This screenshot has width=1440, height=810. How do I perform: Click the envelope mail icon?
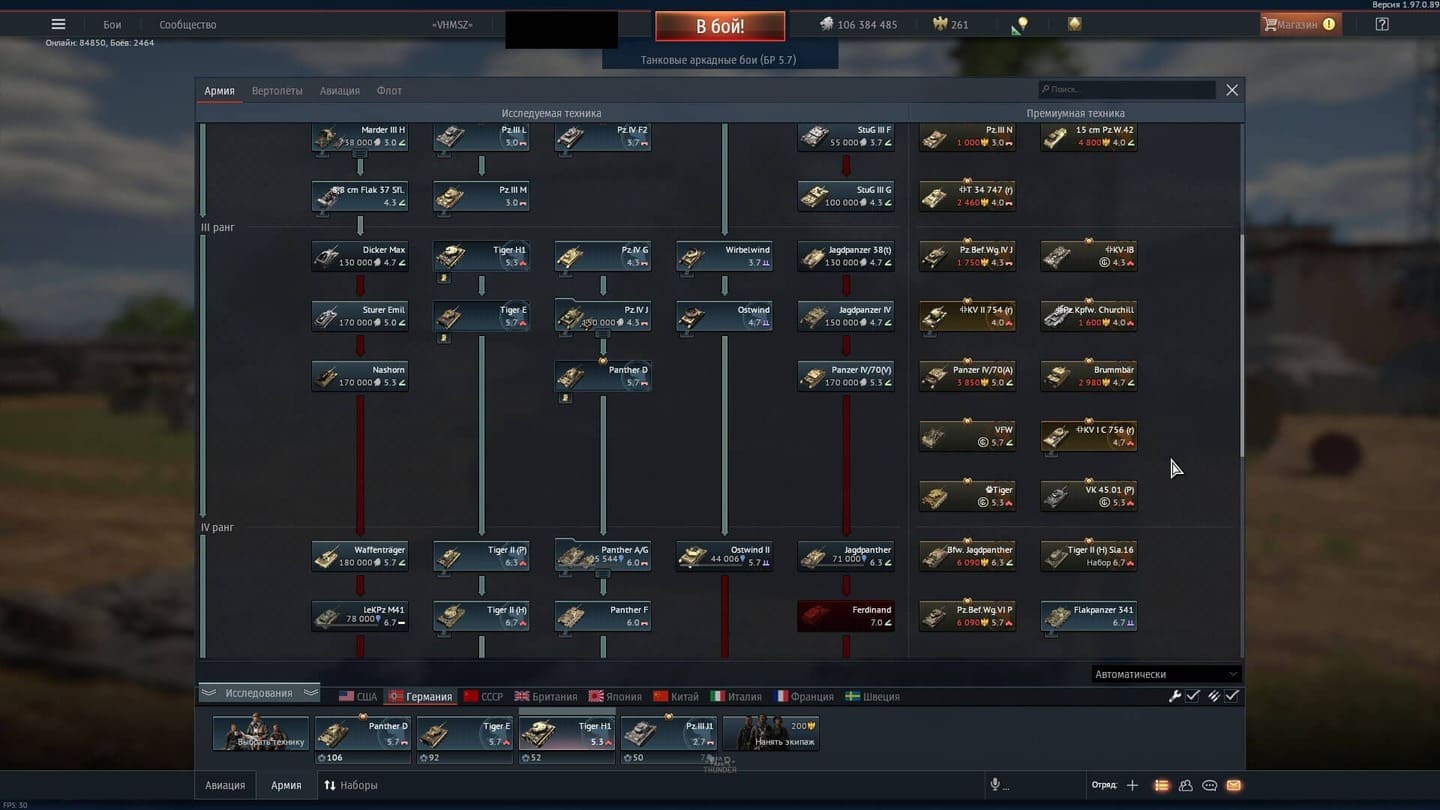(1234, 786)
